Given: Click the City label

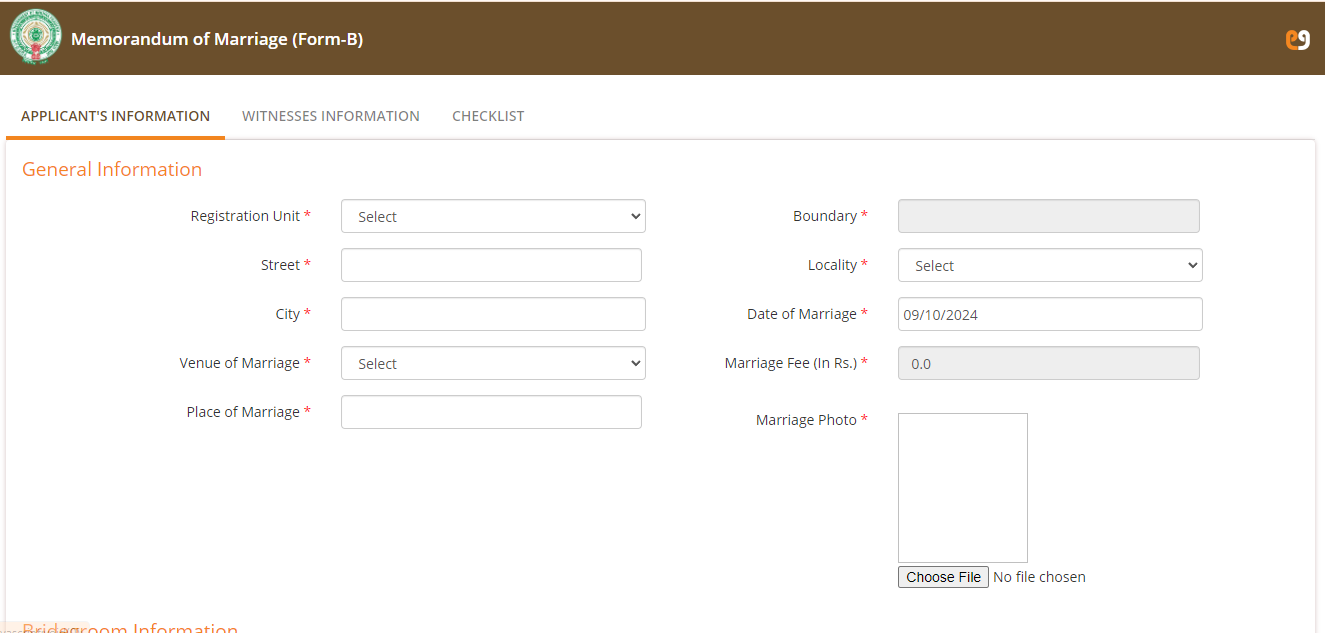Looking at the screenshot, I should pyautogui.click(x=293, y=314).
